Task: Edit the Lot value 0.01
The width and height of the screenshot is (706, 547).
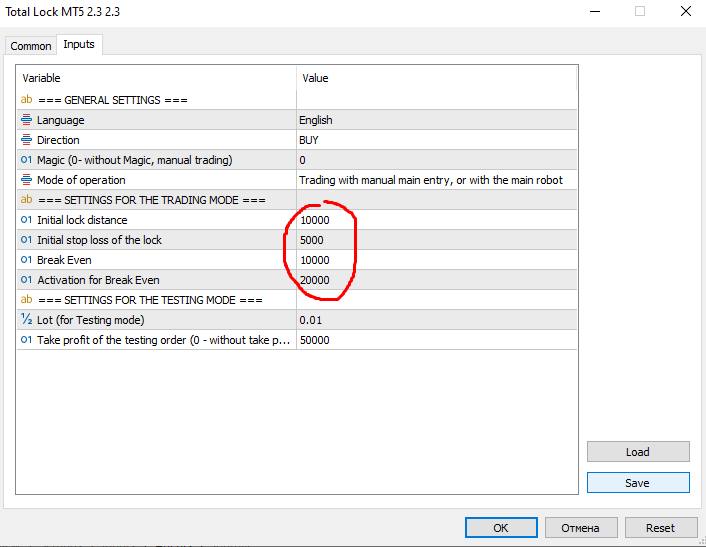Action: coord(437,320)
